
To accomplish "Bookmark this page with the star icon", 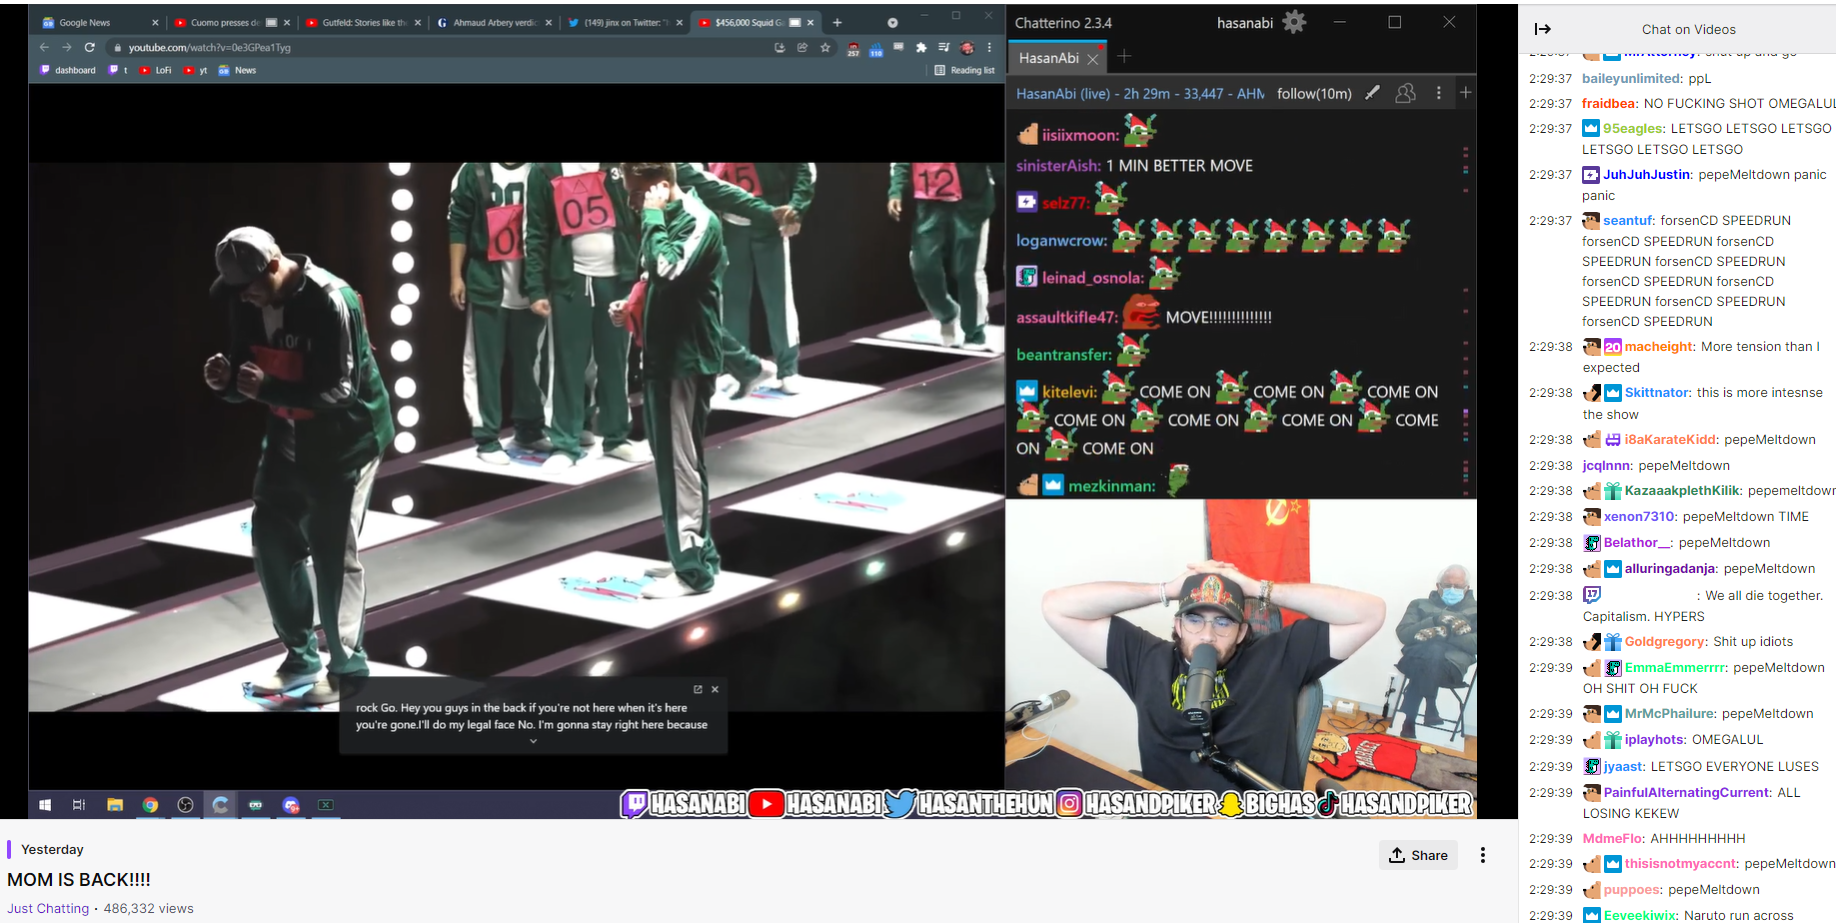I will point(825,47).
